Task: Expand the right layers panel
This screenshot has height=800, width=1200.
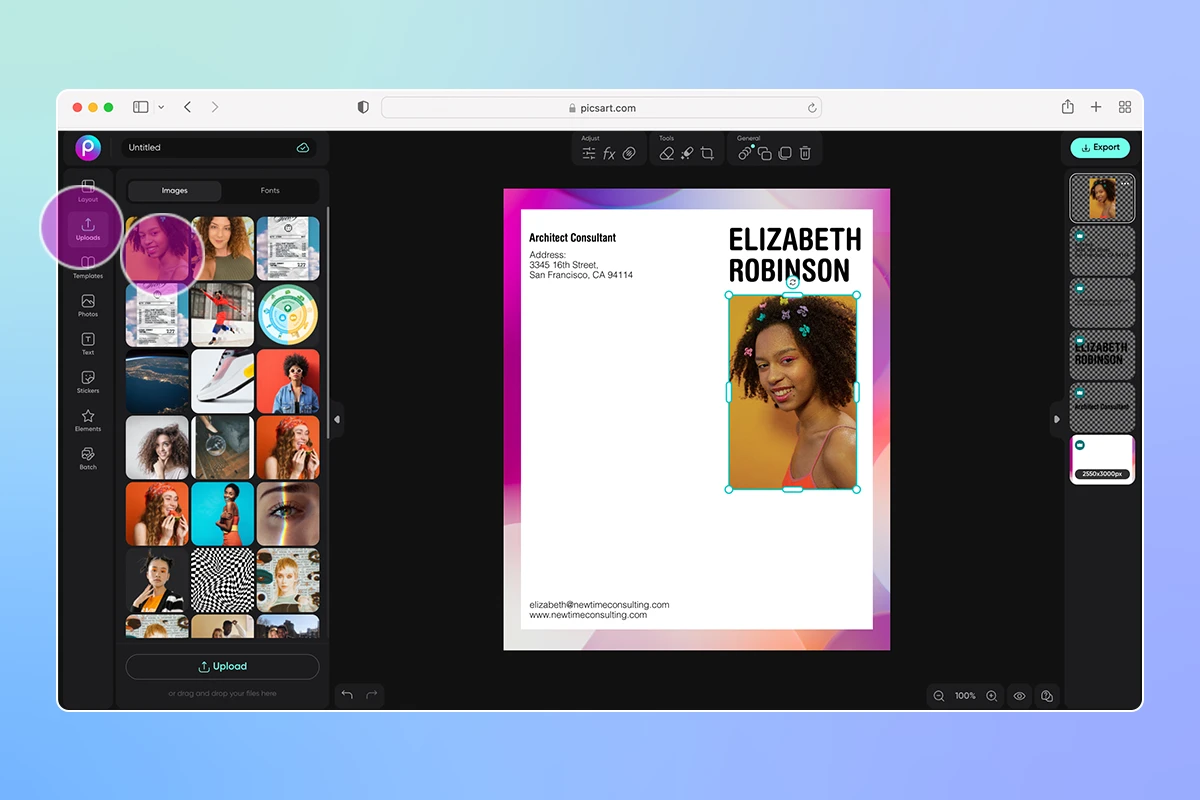Action: click(x=1057, y=420)
